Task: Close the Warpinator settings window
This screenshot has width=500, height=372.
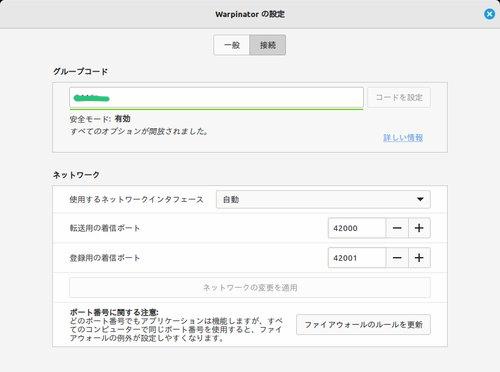Action: [x=489, y=14]
